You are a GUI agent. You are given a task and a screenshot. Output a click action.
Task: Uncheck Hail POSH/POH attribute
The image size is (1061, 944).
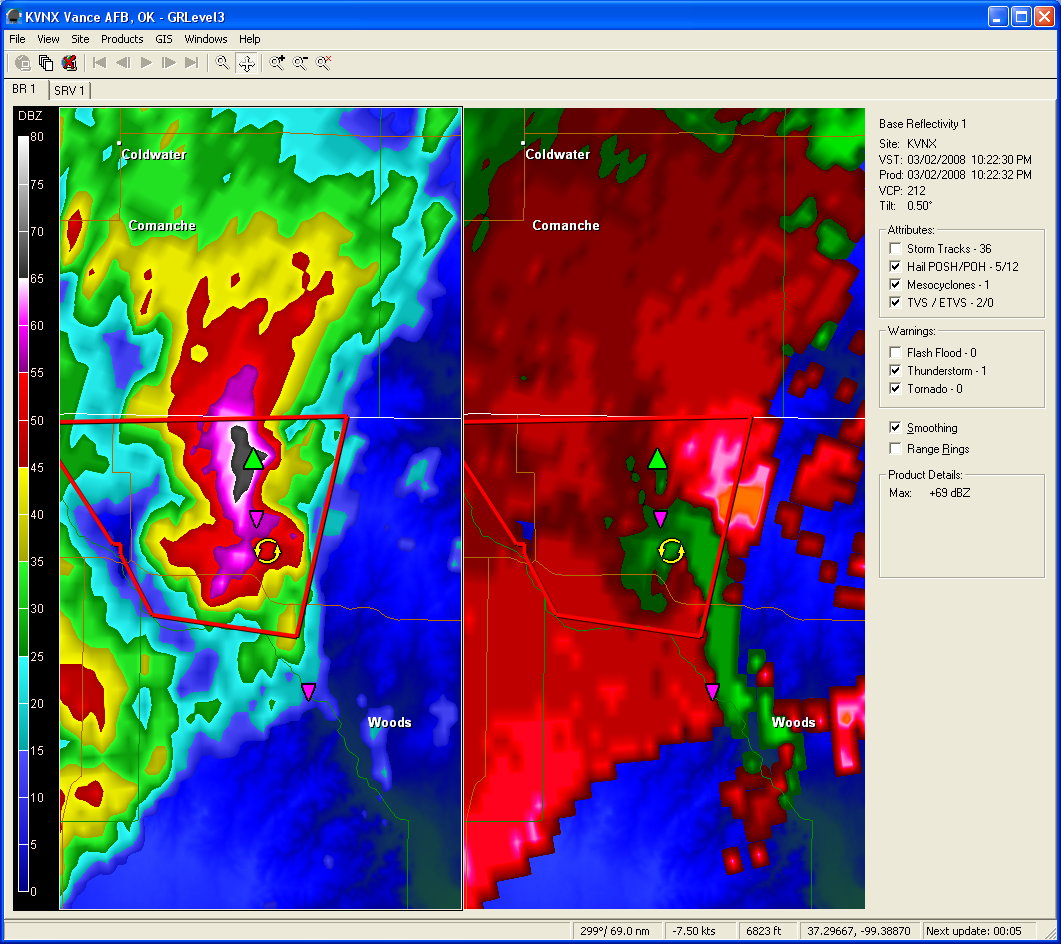pos(895,267)
